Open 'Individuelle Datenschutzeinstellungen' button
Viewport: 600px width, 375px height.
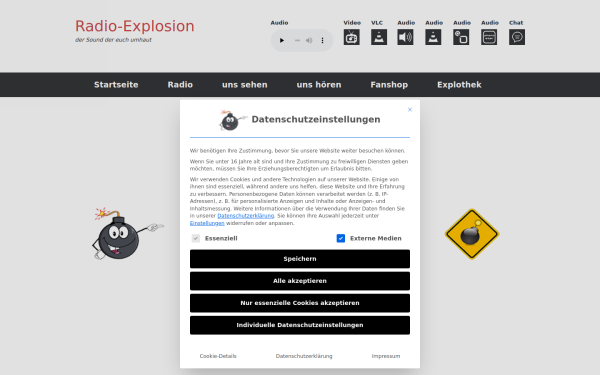pyautogui.click(x=300, y=325)
